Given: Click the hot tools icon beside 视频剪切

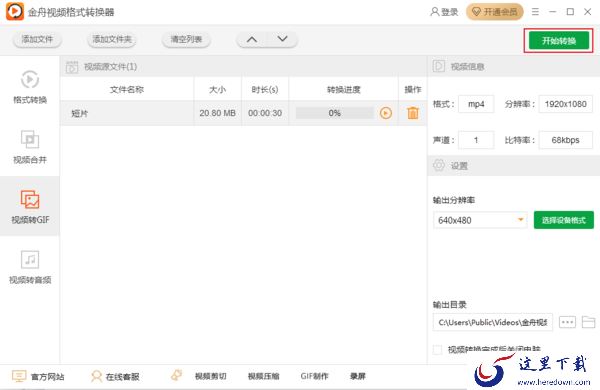Looking at the screenshot, I should [177, 375].
